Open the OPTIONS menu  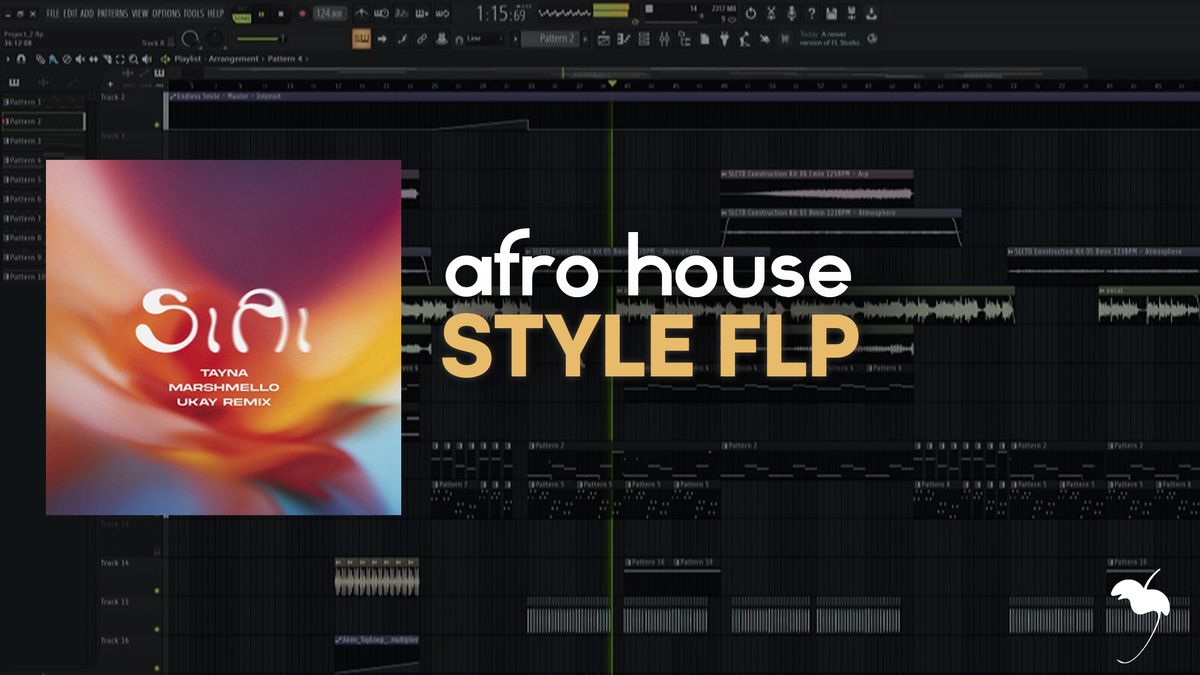166,14
